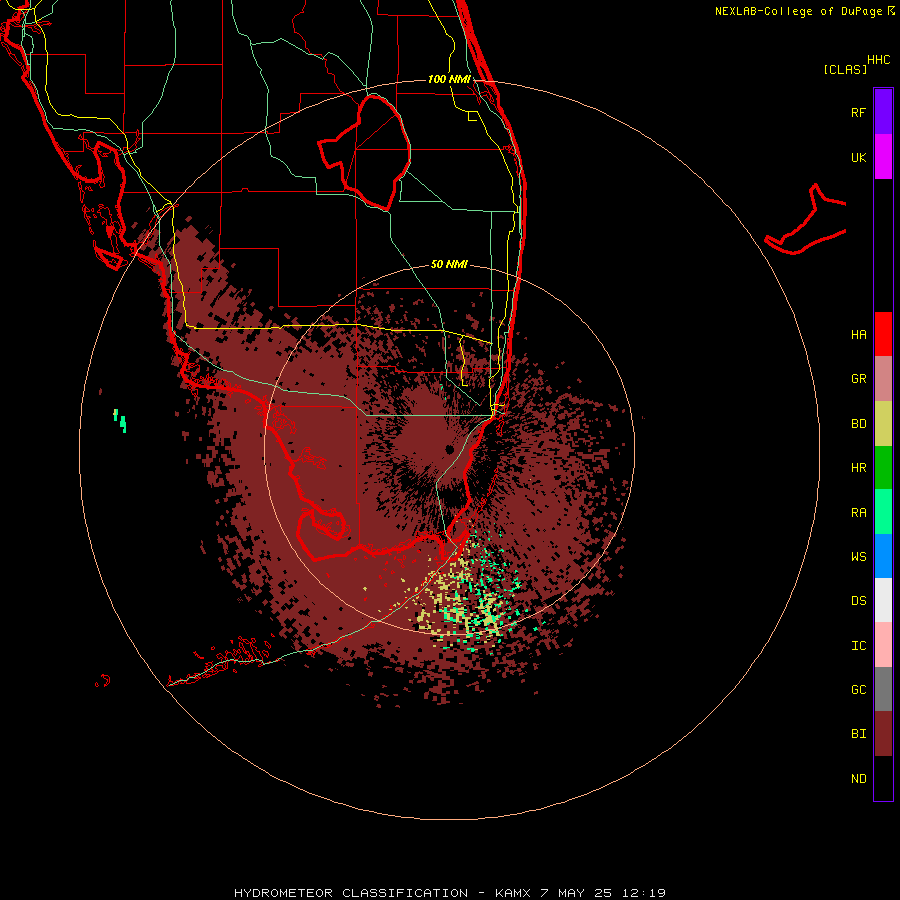This screenshot has width=900, height=900.
Task: Click the 'GC' legend label
Action: pyautogui.click(x=858, y=690)
